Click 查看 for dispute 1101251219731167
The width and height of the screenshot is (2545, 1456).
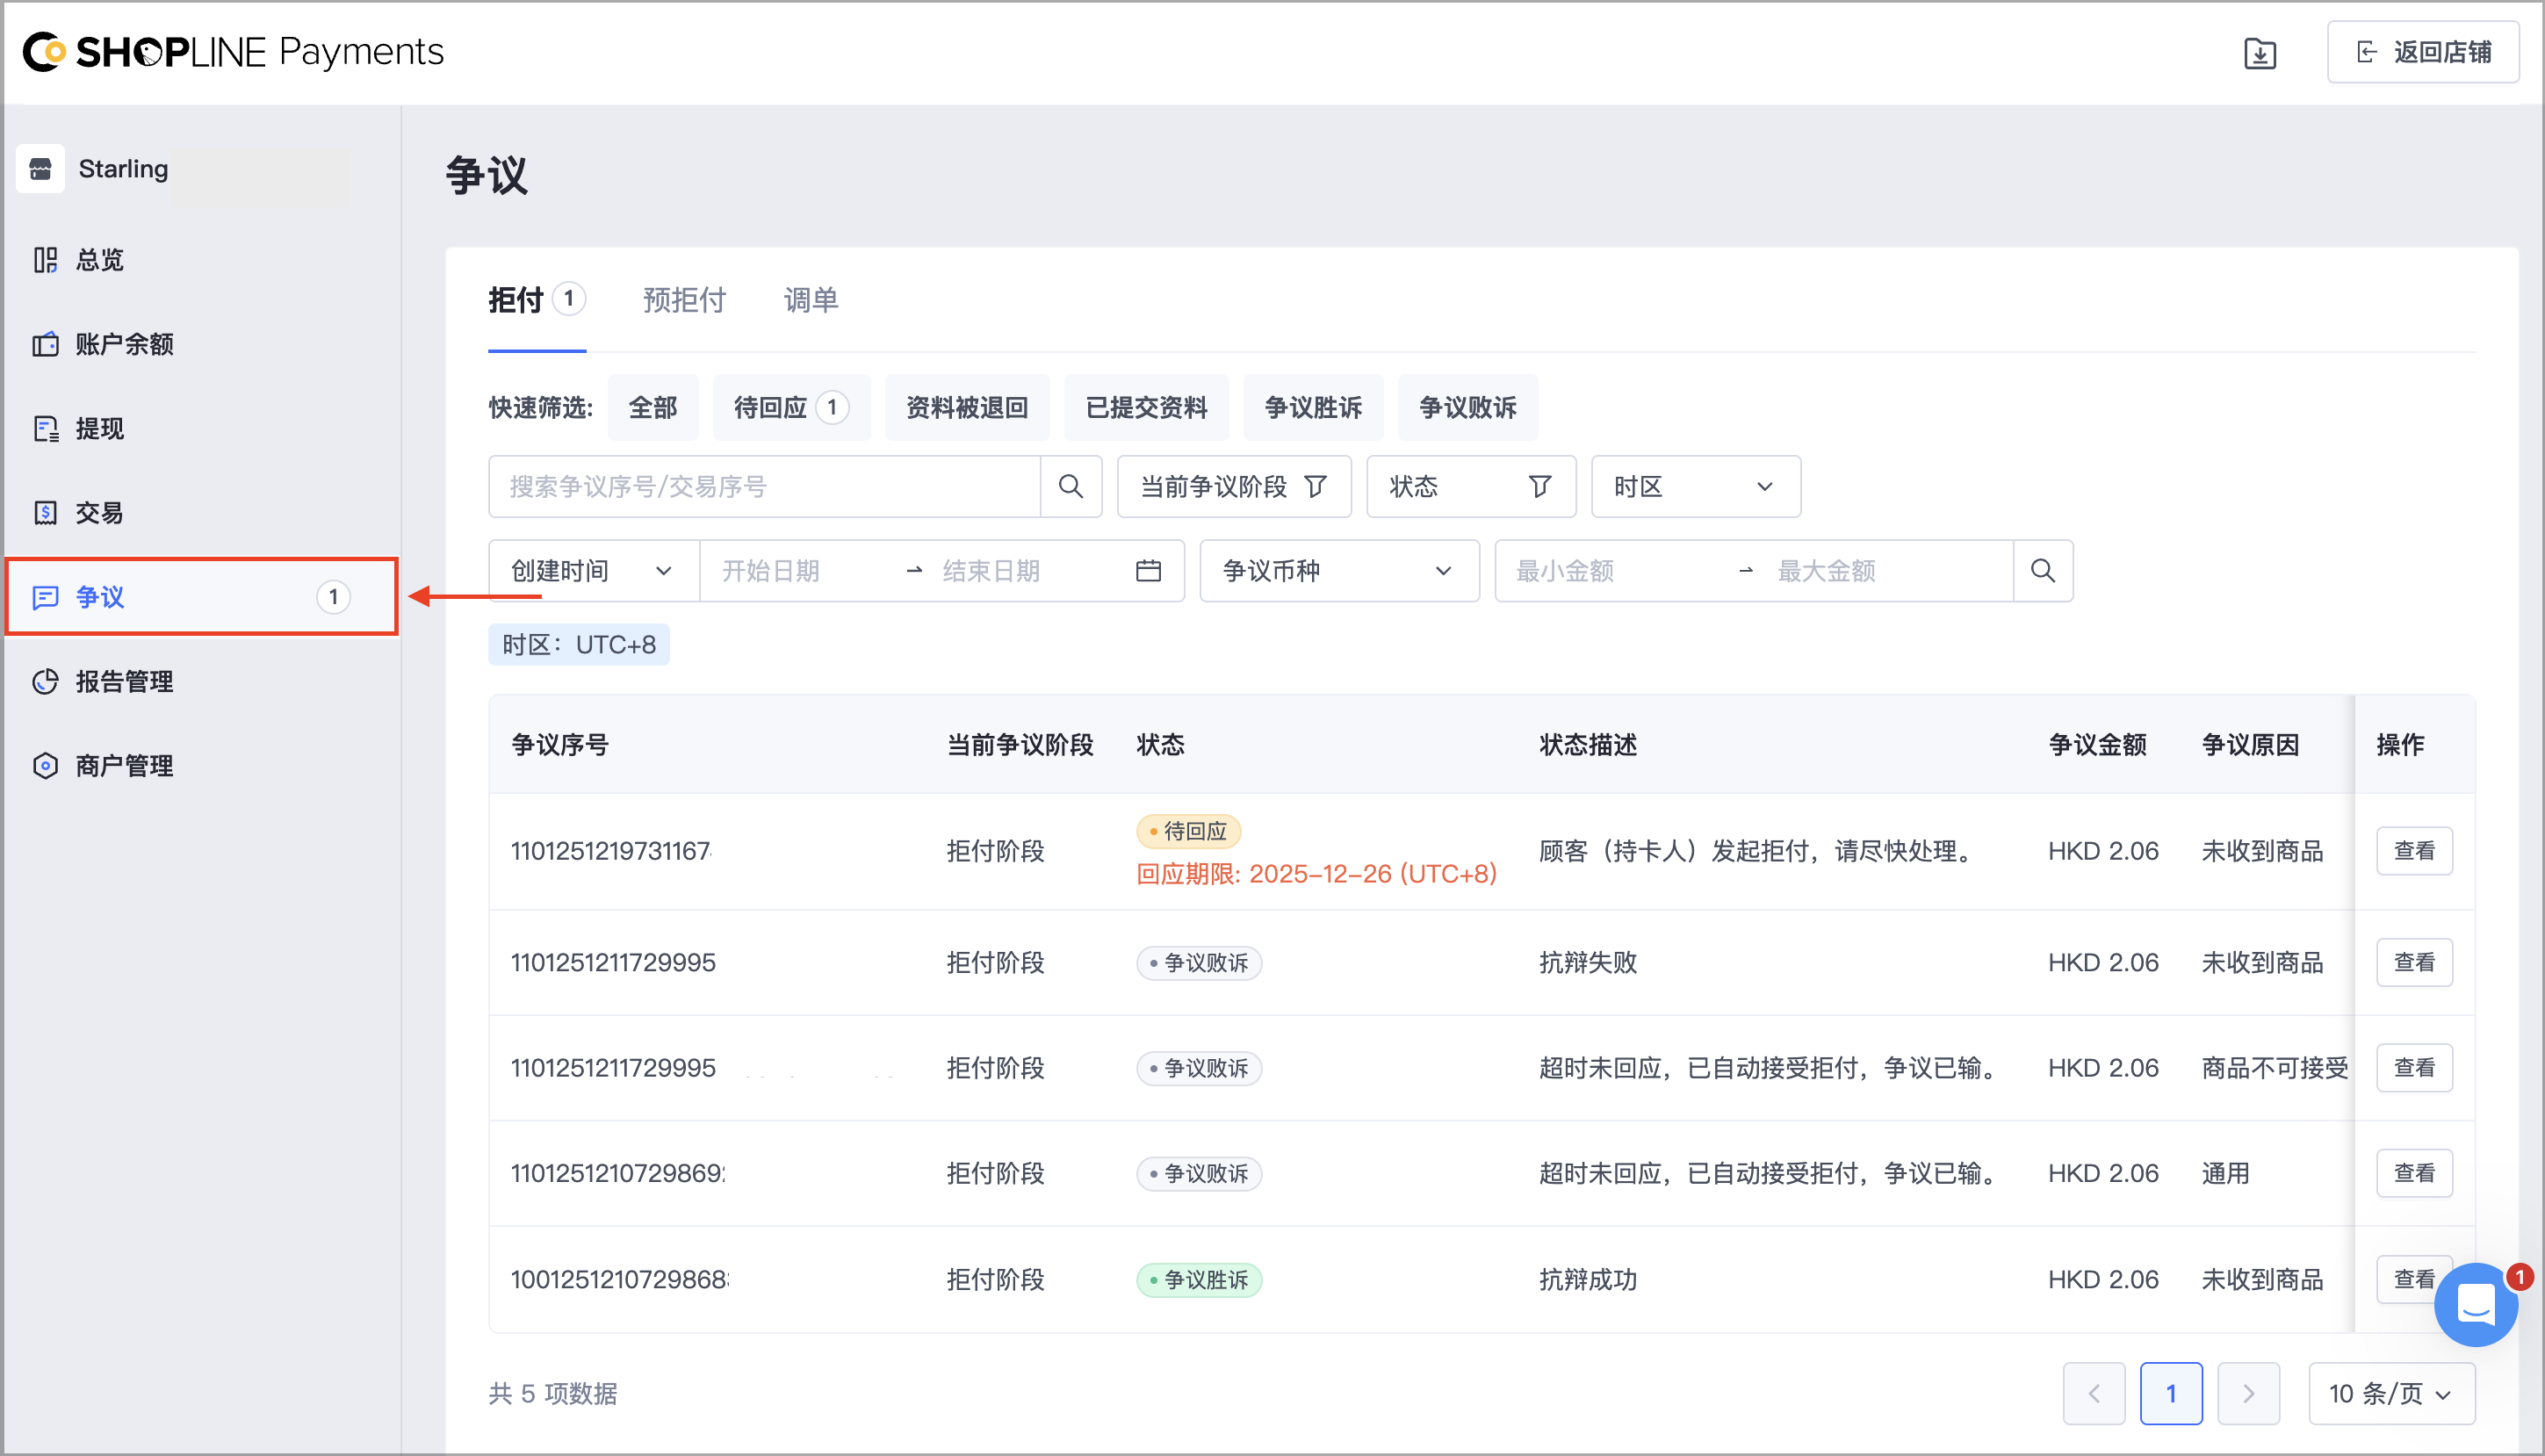2414,851
